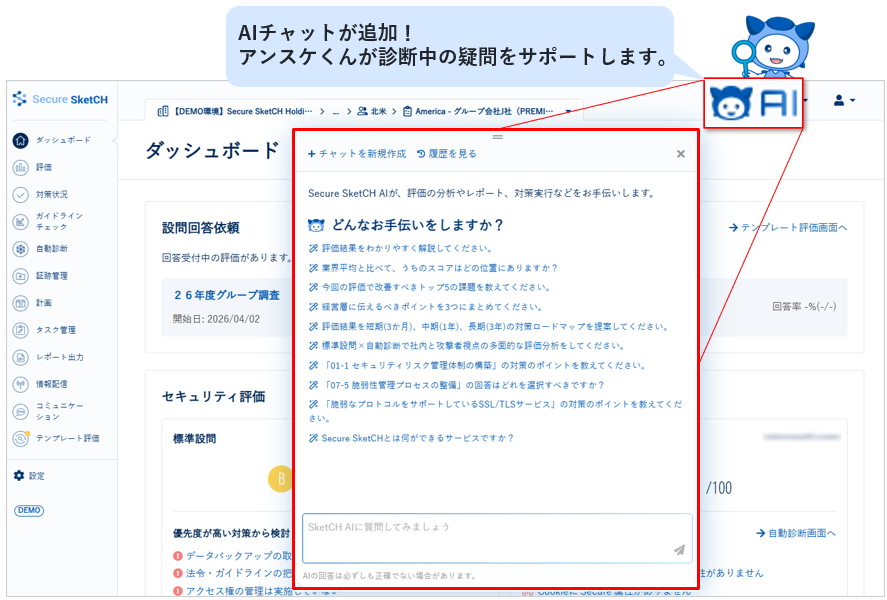The width and height of the screenshot is (887, 600).
Task: Click the send paper-plane icon in chat
Action: pyautogui.click(x=679, y=549)
